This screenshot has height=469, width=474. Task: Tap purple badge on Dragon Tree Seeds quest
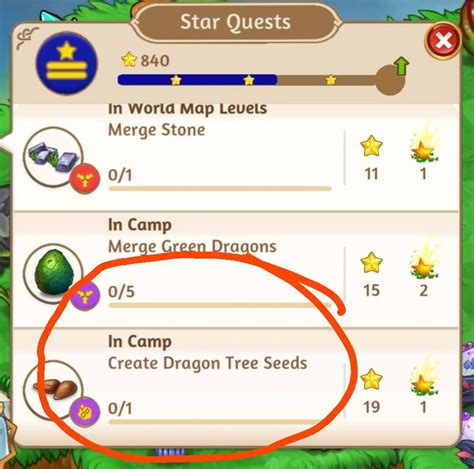coord(85,412)
